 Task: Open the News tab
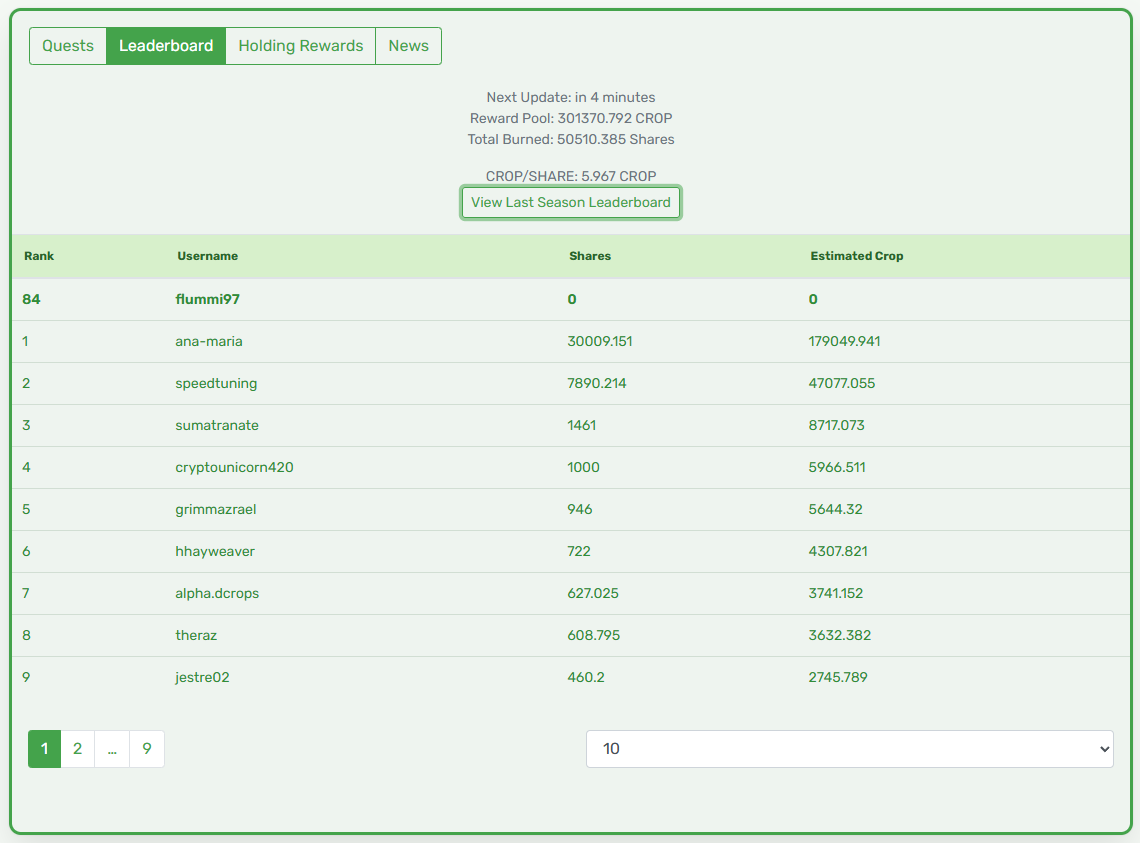point(408,46)
